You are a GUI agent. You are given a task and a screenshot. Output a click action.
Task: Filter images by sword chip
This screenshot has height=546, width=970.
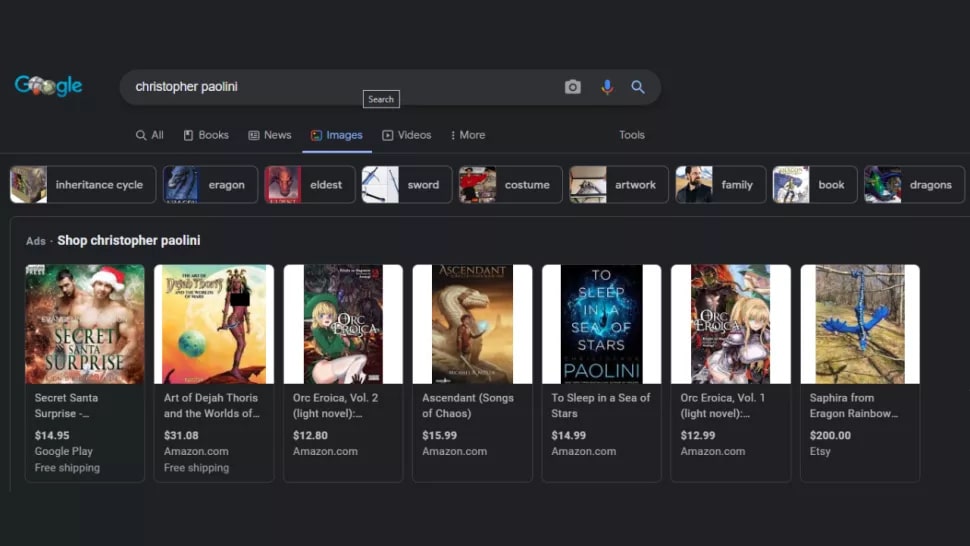(x=407, y=184)
